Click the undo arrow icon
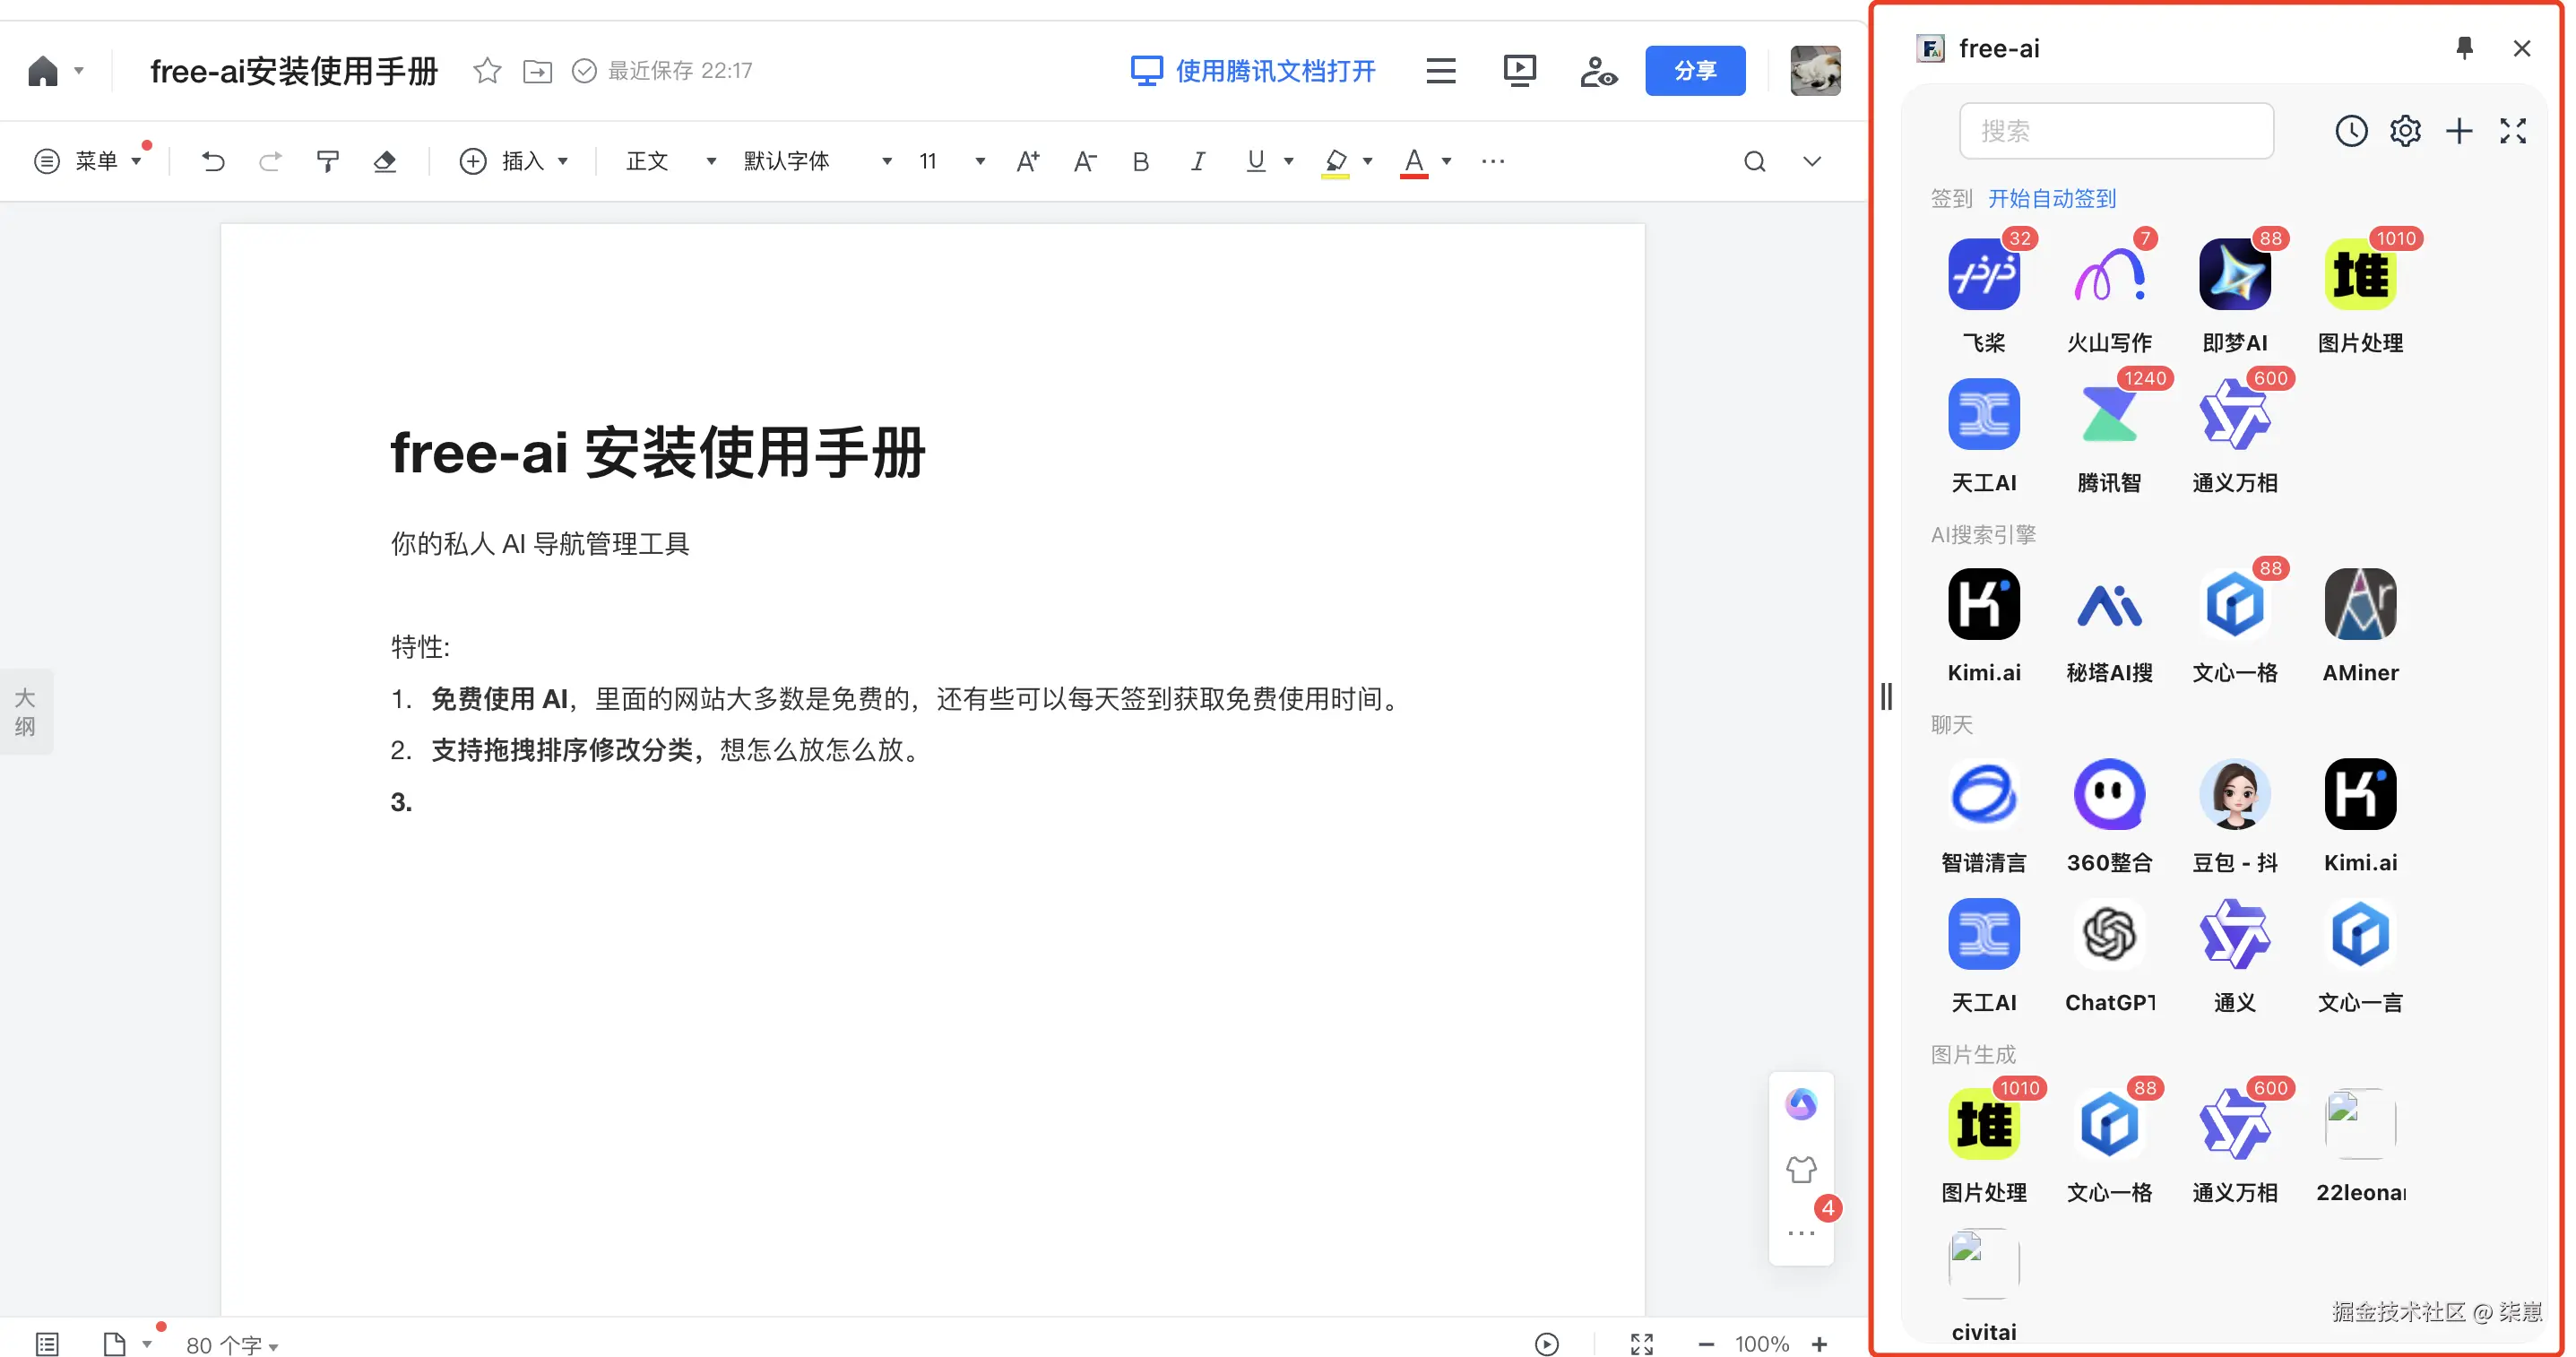The height and width of the screenshot is (1357, 2576). (x=212, y=161)
